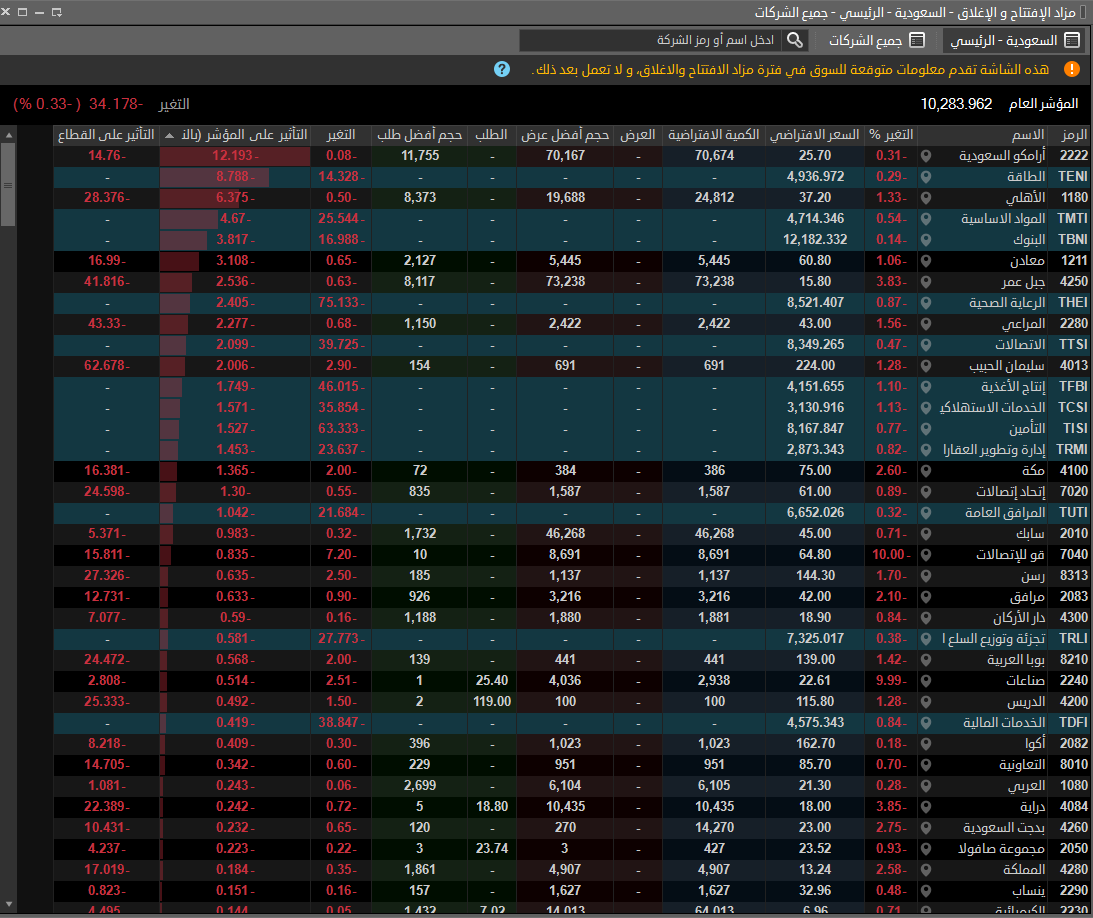Screen dimensions: 1093x918
Task: Sort by the الرمز column header
Action: pyautogui.click(x=1074, y=135)
